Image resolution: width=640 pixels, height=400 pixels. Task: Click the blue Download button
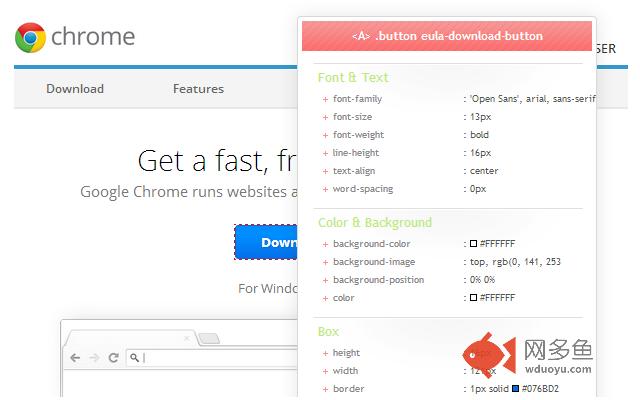coord(266,242)
